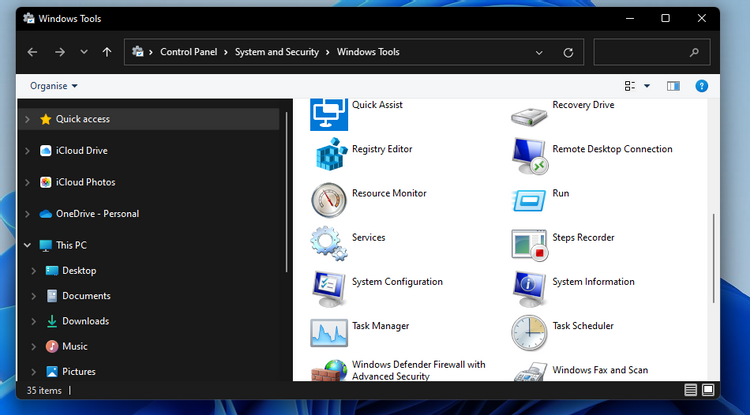Screen dimensions: 750x415
Task: Open the Task Scheduler clock icon
Action: click(x=529, y=332)
